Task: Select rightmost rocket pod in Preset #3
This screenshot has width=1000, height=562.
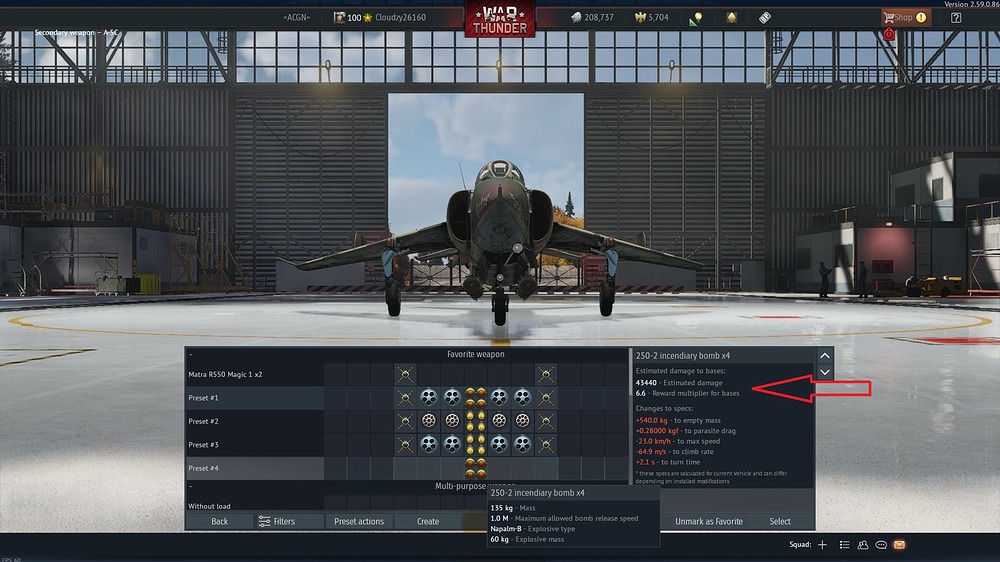Action: pos(522,445)
